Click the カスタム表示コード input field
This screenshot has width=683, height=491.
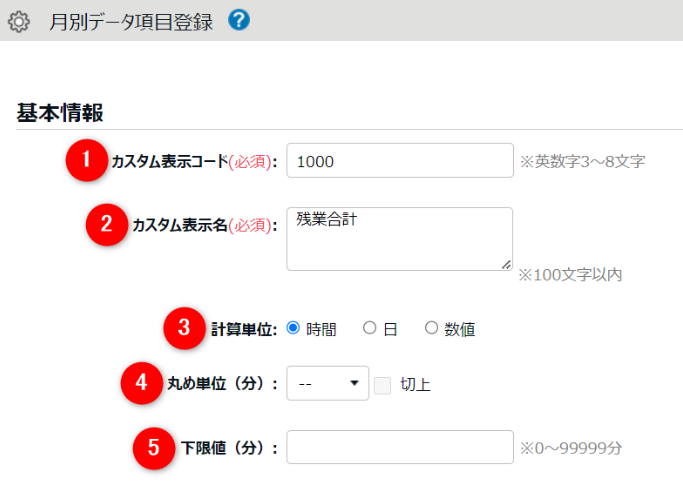(x=399, y=161)
